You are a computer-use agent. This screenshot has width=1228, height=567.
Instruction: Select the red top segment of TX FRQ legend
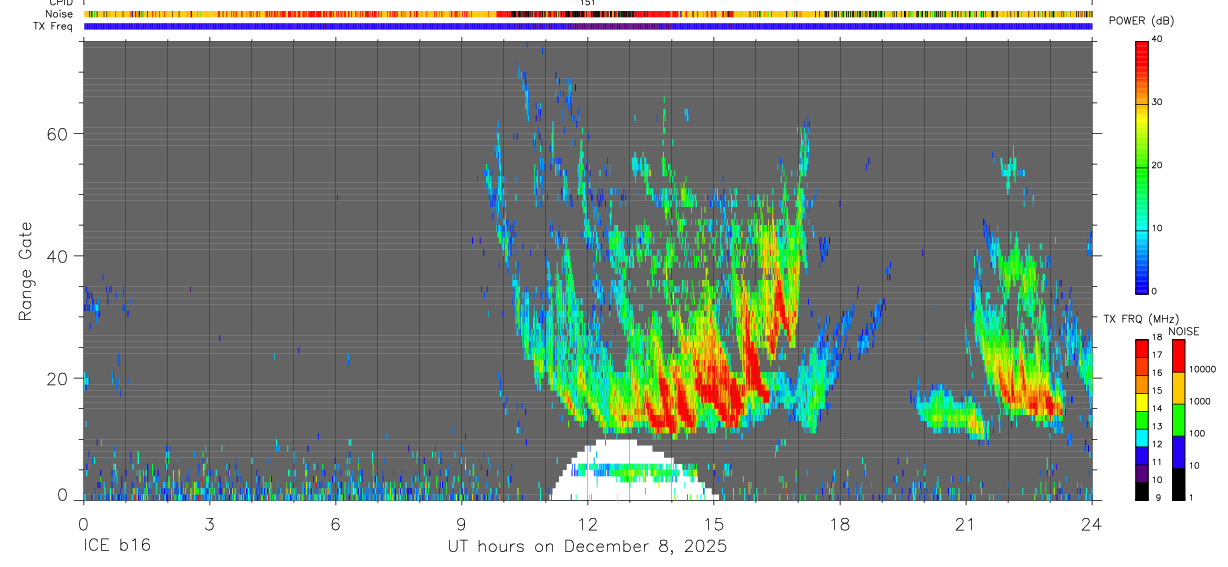1142,347
